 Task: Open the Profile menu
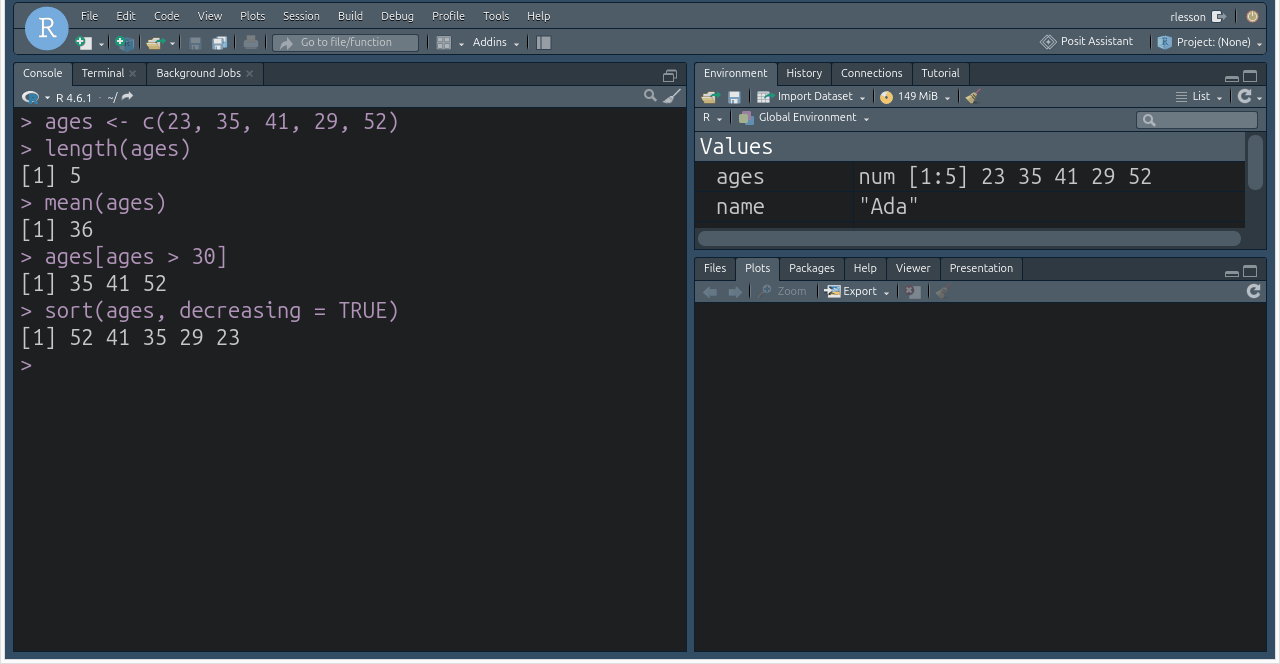tap(448, 16)
